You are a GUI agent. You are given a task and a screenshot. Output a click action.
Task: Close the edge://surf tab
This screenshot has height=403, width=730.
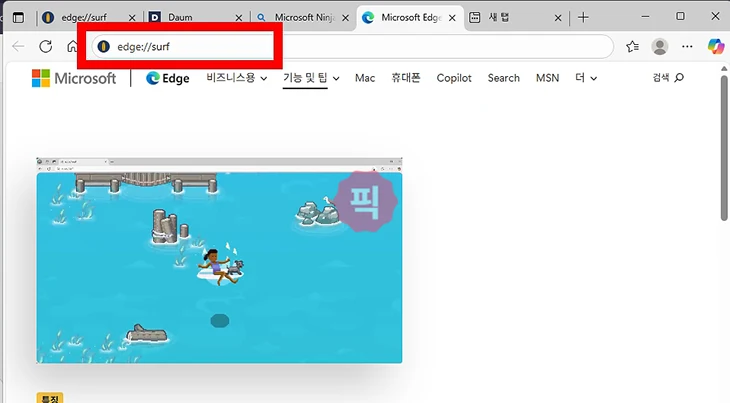[132, 18]
